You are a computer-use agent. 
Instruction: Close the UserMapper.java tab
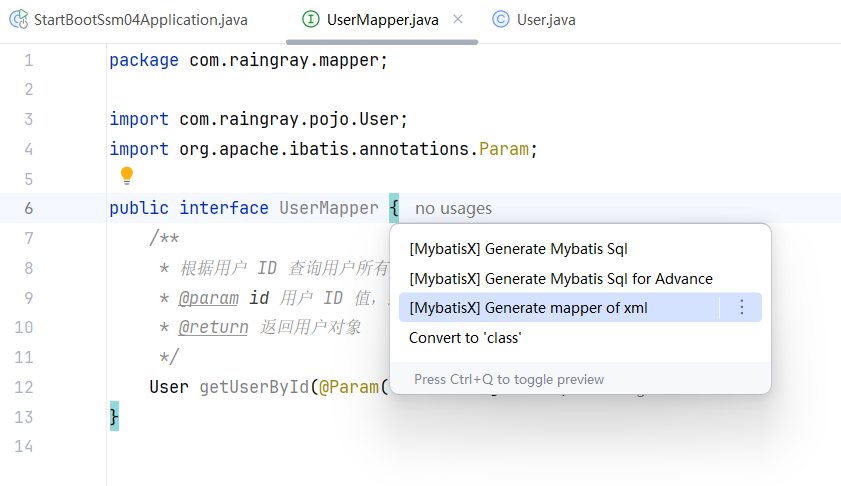coord(458,19)
